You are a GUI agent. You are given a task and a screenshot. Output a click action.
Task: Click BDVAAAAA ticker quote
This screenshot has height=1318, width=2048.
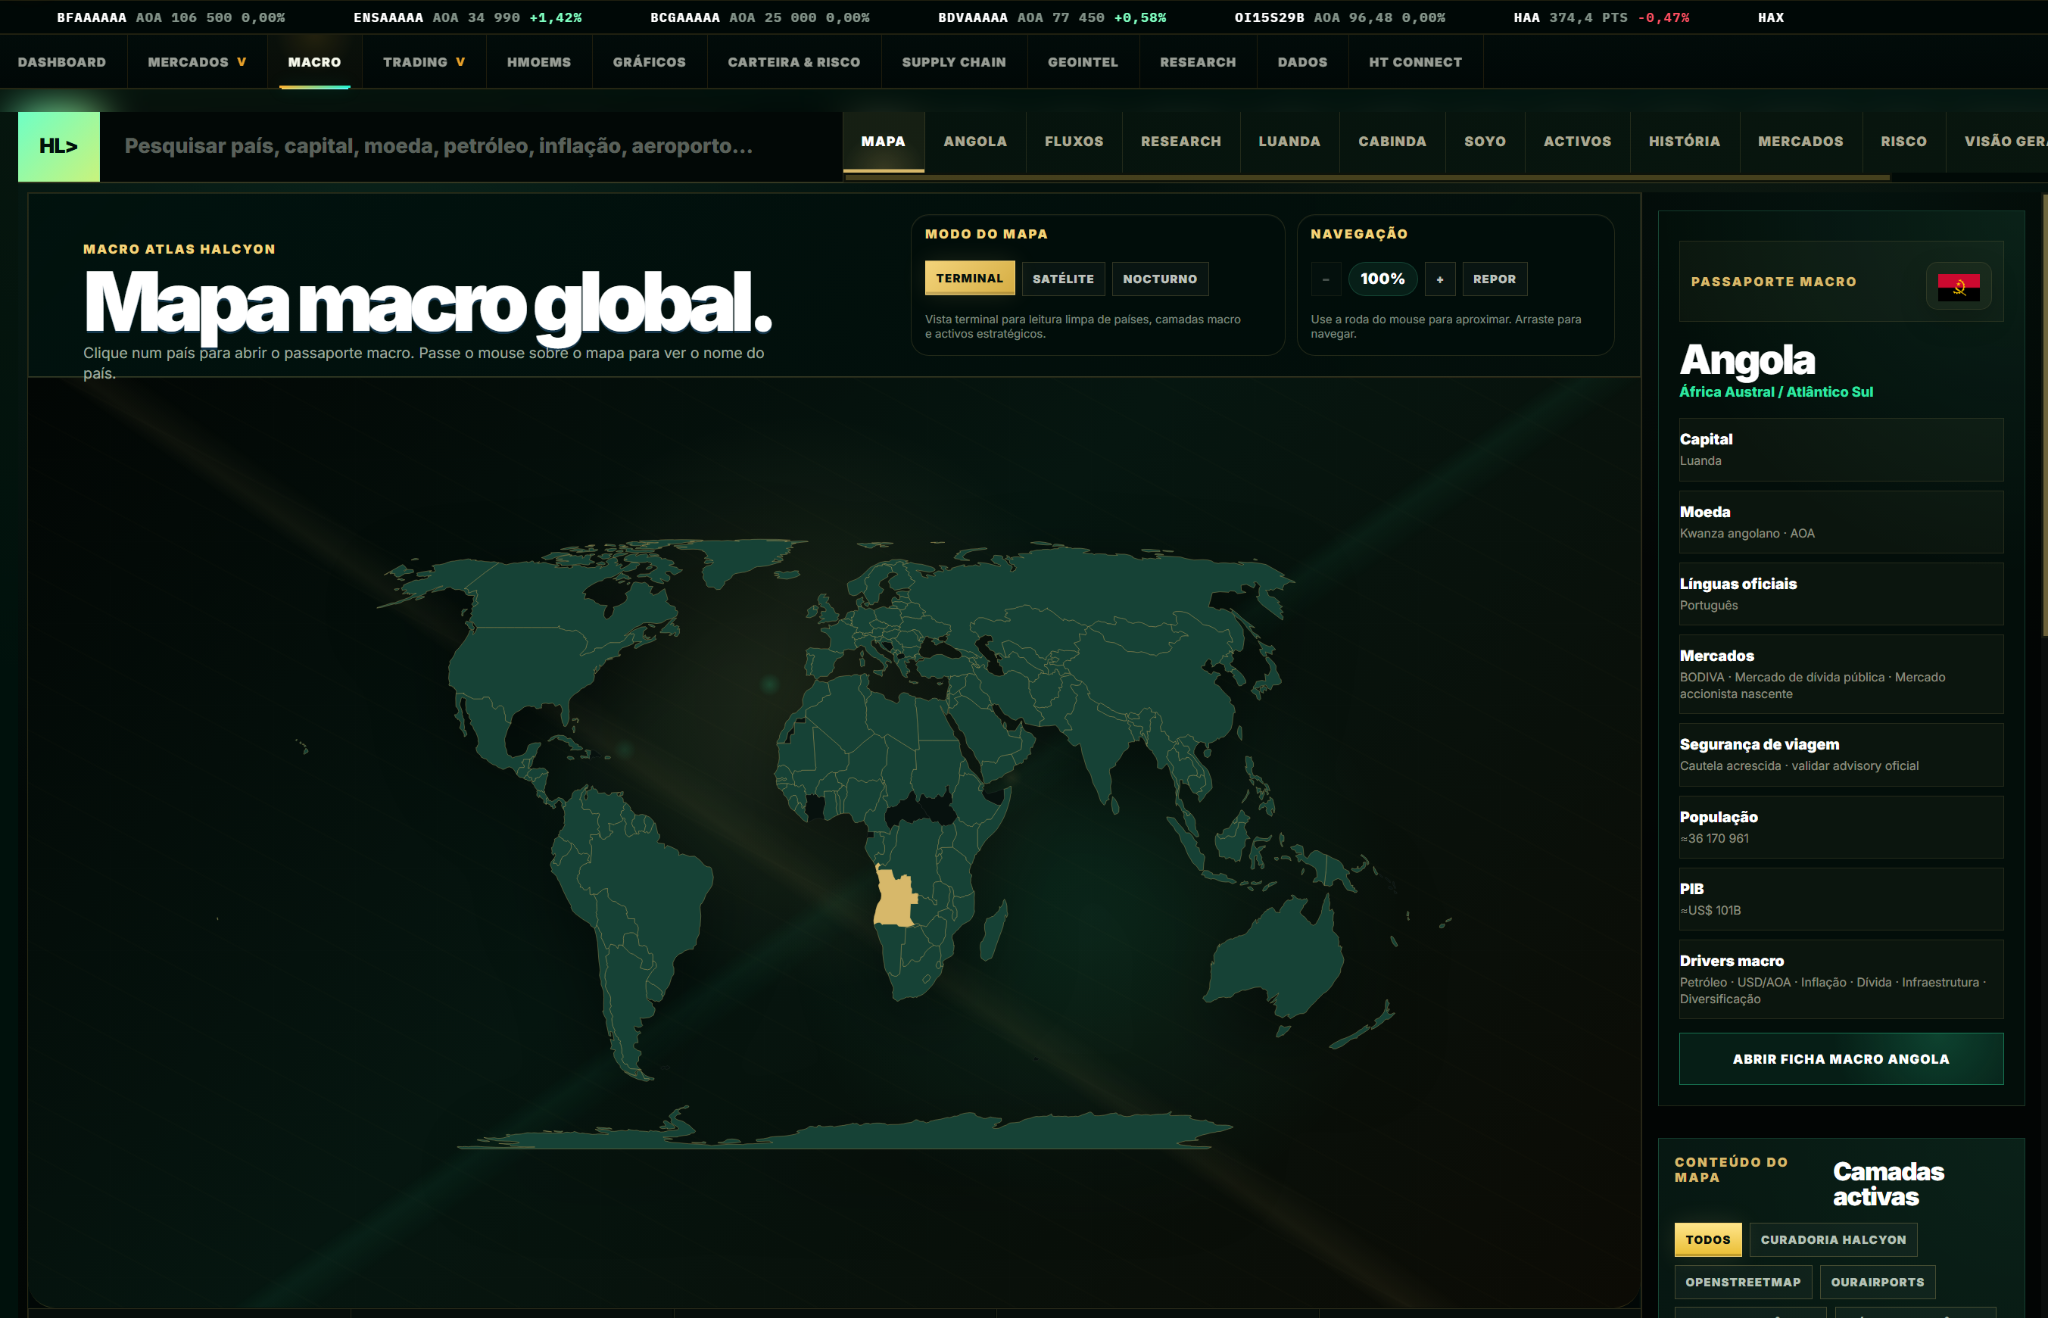[1052, 18]
